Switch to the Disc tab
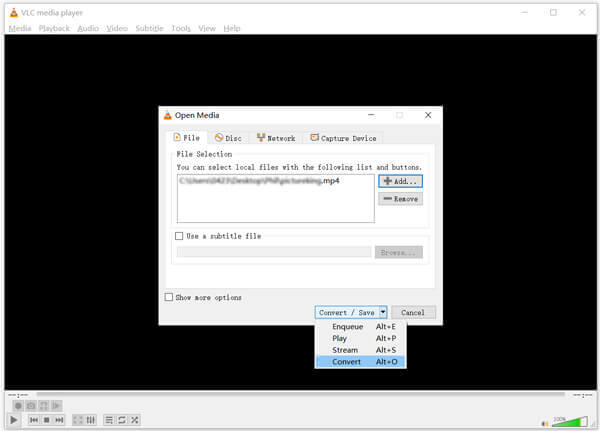The width and height of the screenshot is (600, 431). click(228, 138)
